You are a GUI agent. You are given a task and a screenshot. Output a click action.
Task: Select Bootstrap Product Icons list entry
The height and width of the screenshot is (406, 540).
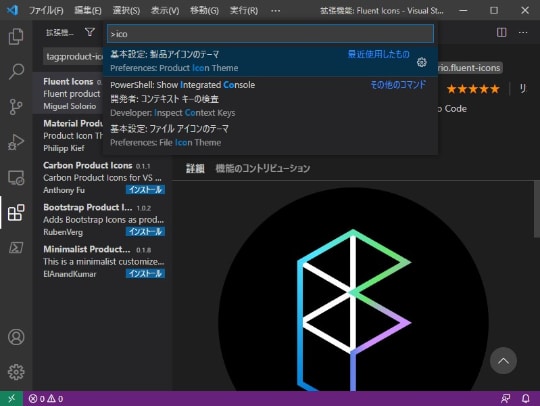point(103,219)
